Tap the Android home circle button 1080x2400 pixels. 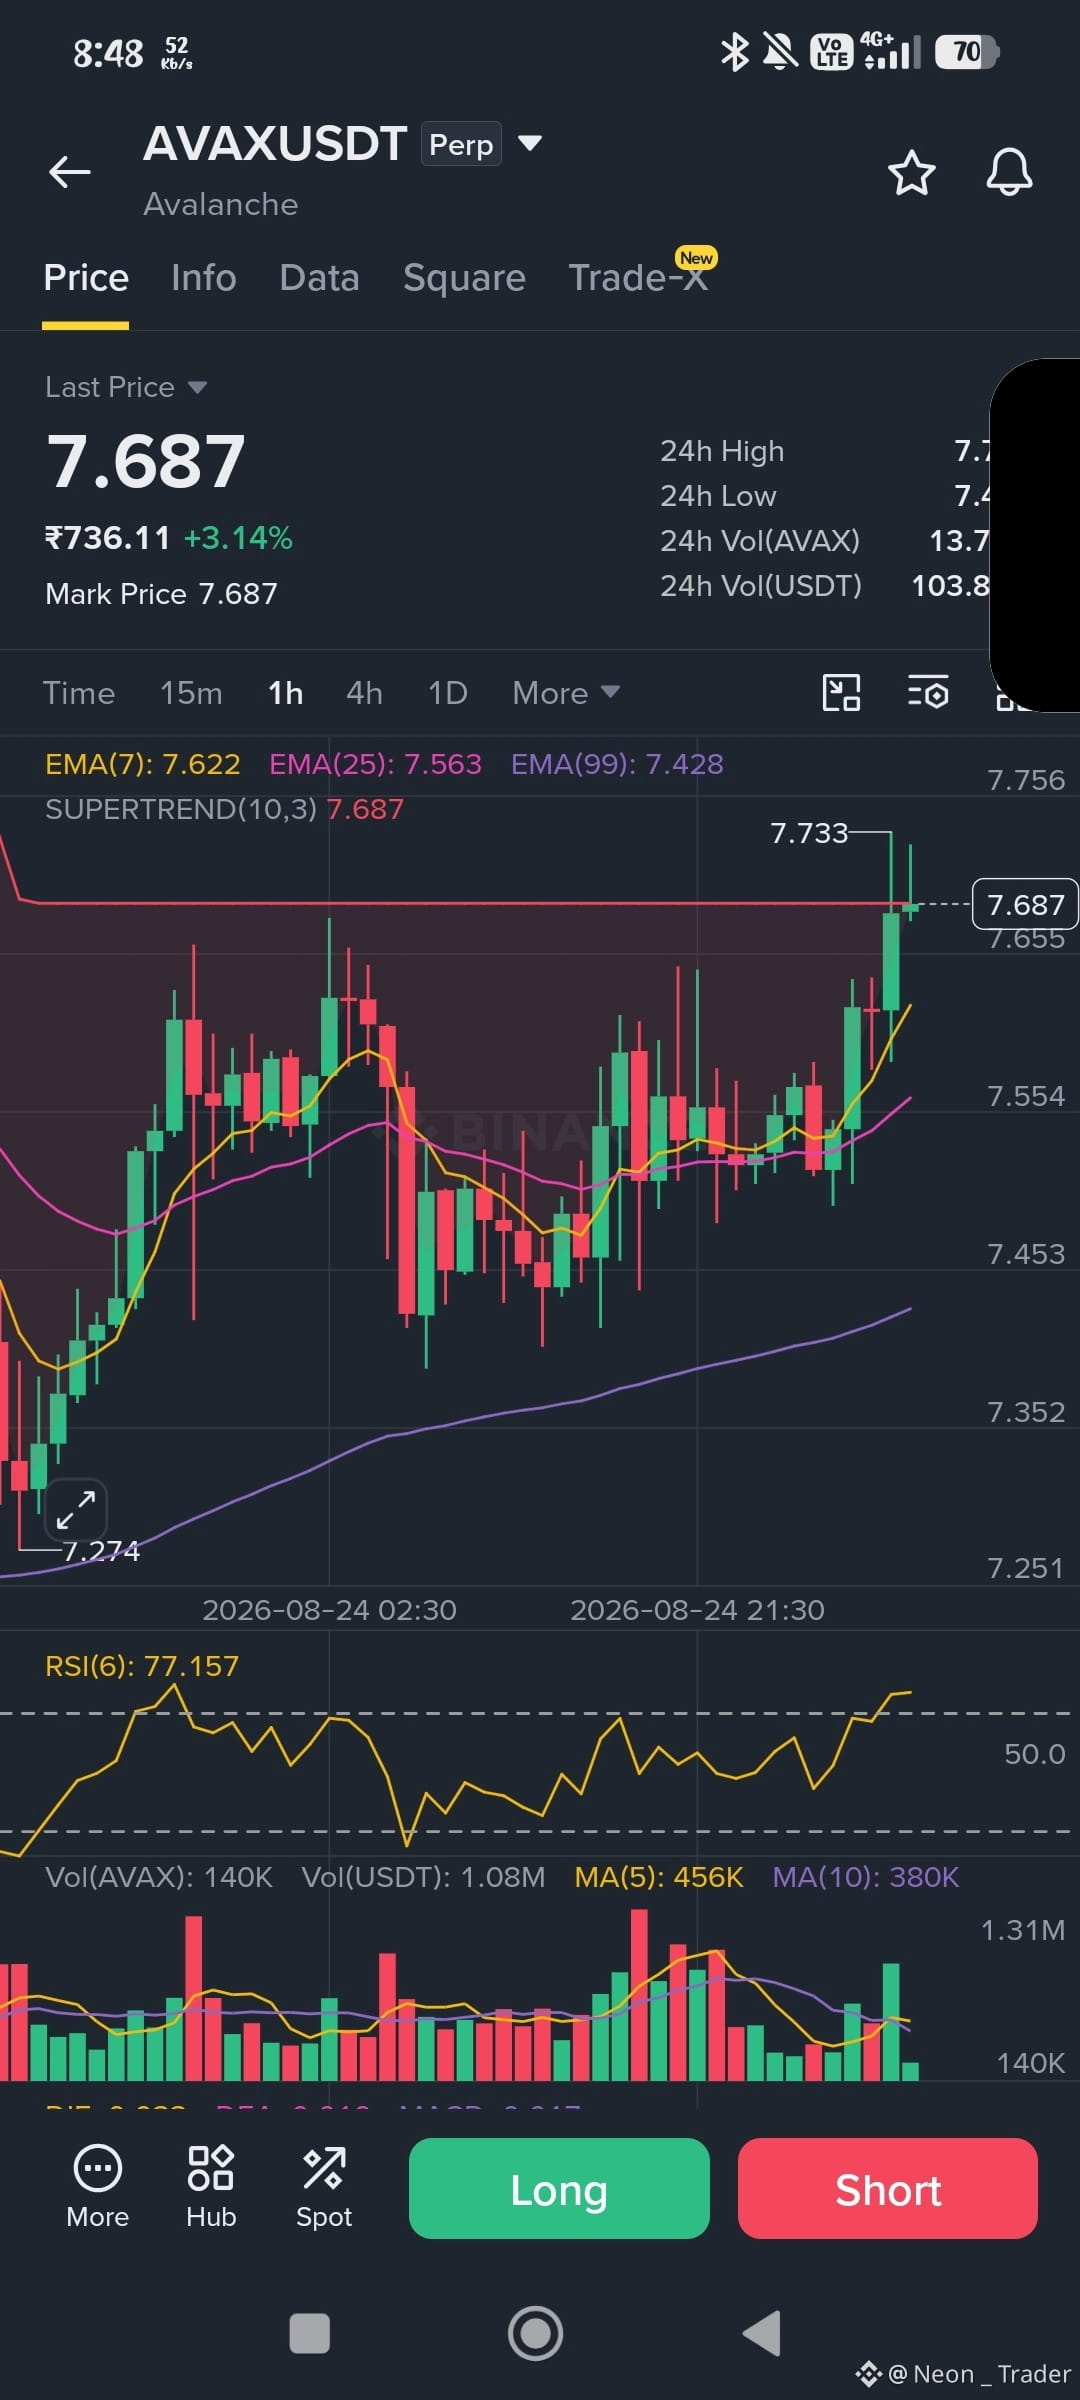pyautogui.click(x=535, y=2333)
